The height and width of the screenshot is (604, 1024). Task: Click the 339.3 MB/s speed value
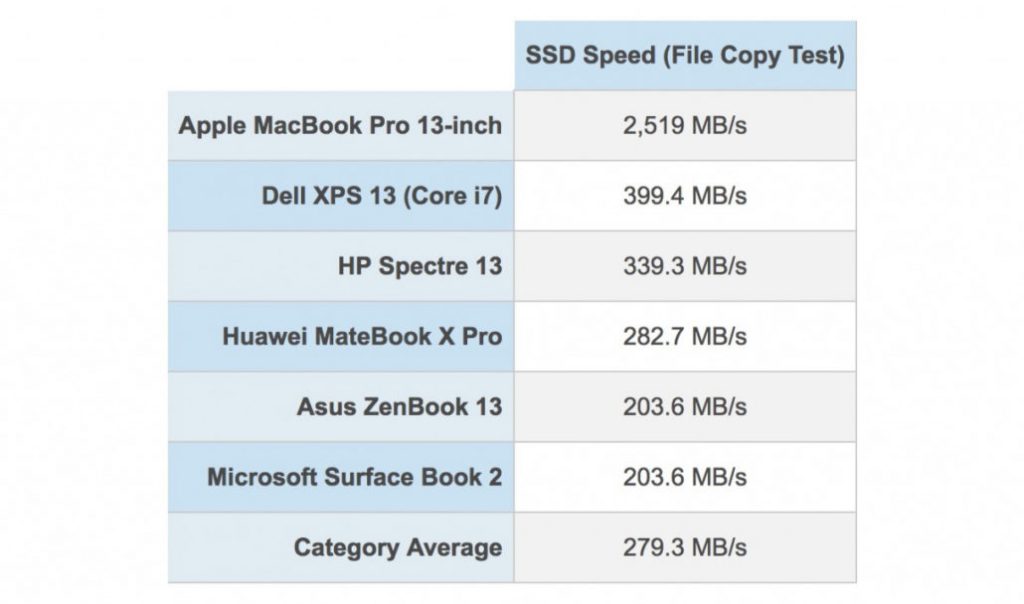[684, 266]
